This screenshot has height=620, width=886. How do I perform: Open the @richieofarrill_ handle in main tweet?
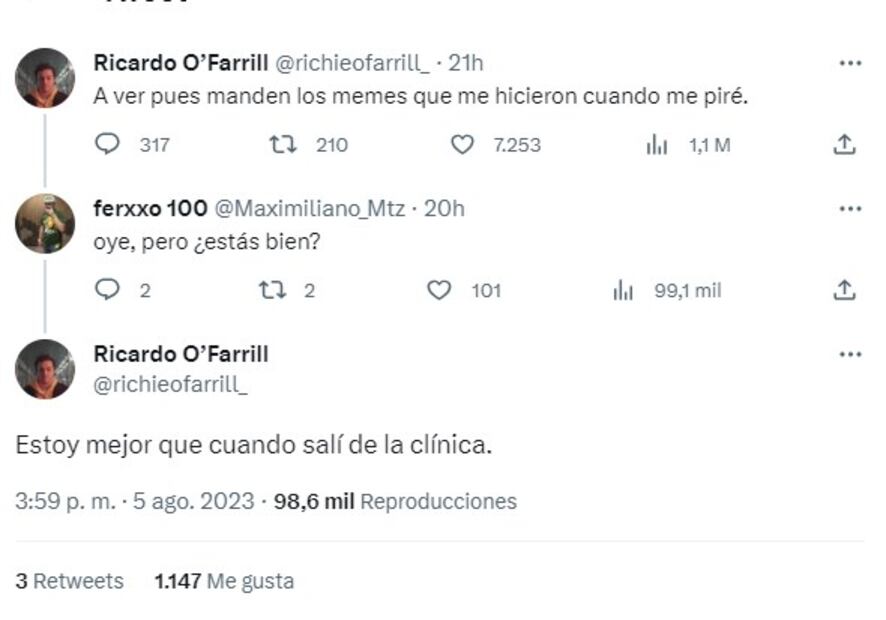click(x=170, y=383)
